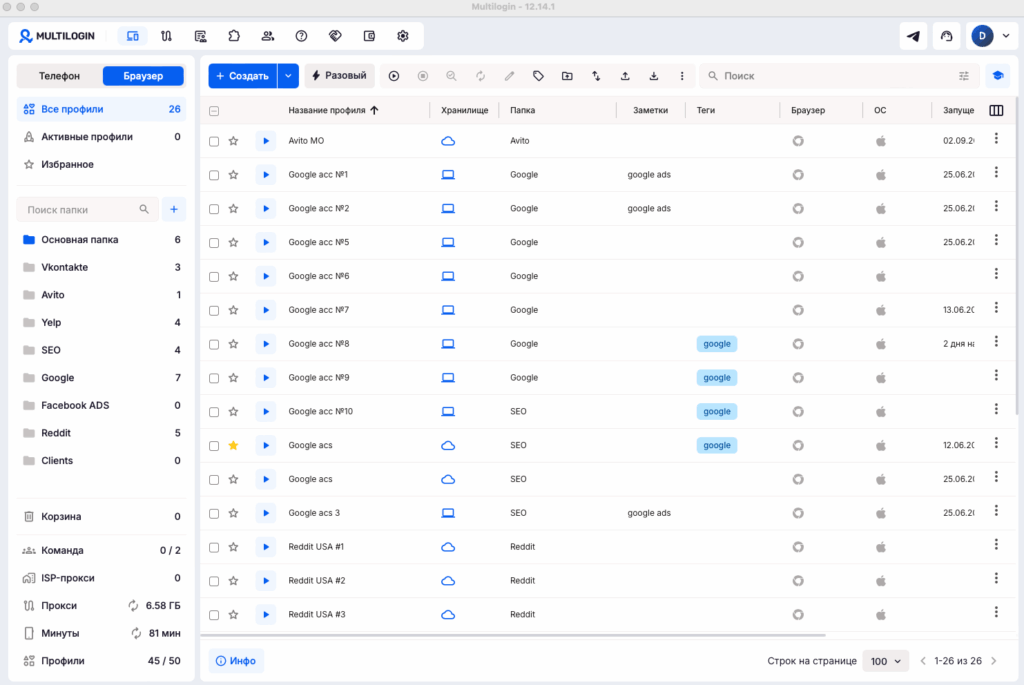Open the settings gear icon in top navigation
Screen dimensions: 1024x685
[x=403, y=36]
